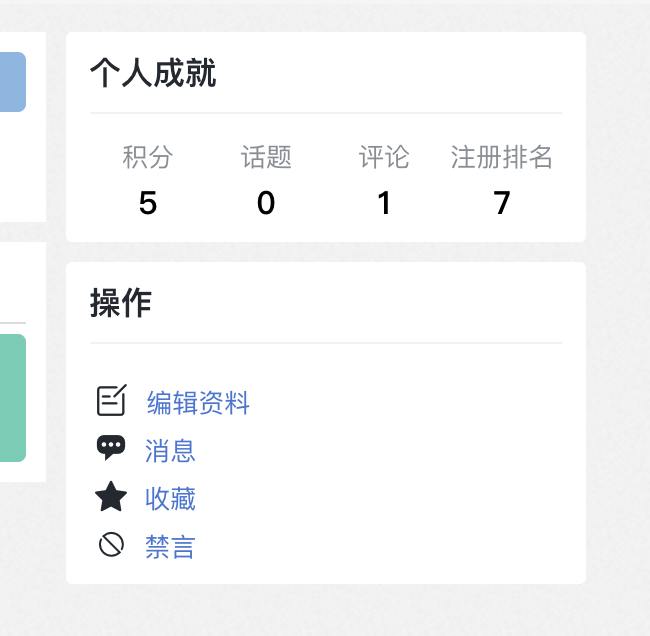Click the message speech bubble icon

111,448
